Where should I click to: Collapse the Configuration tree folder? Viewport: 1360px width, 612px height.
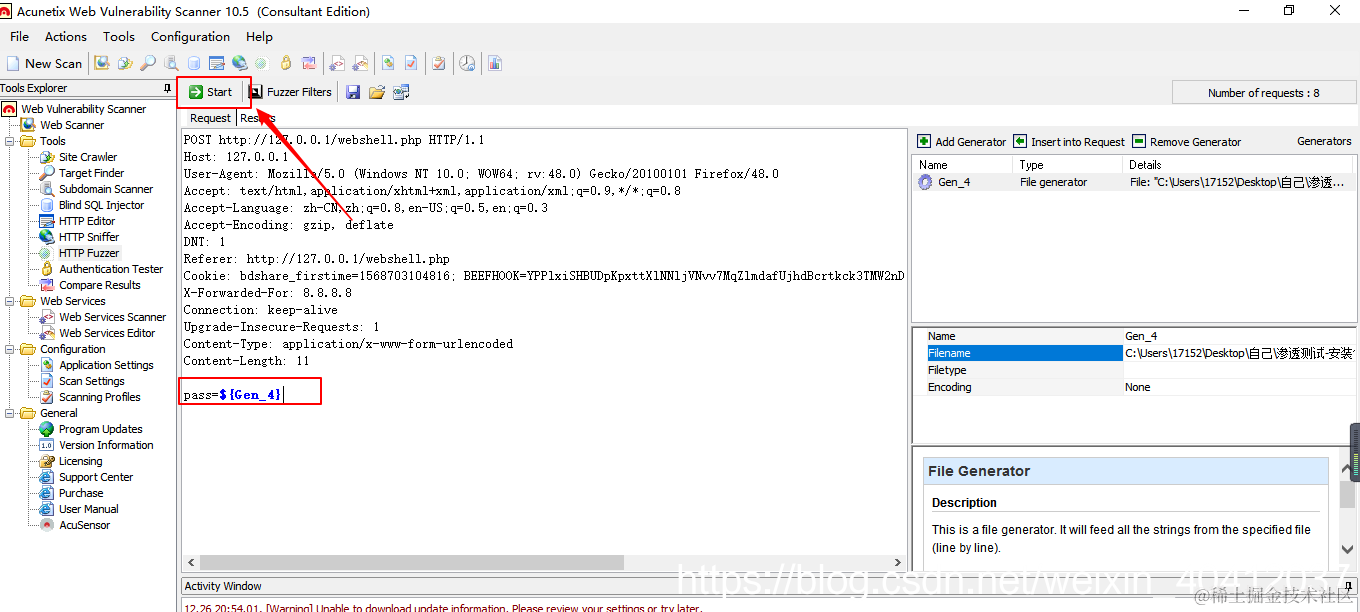(10, 349)
